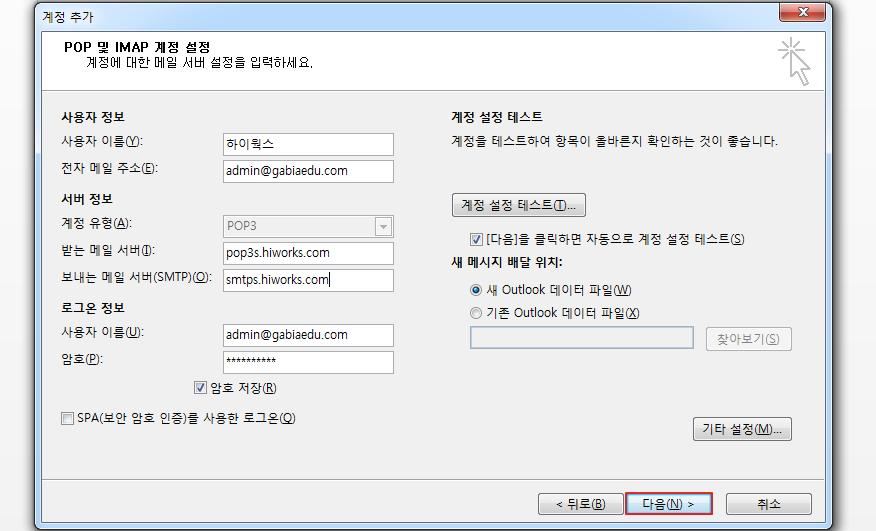Select 기존 Outlook 데이터 파일 radio option

click(476, 313)
